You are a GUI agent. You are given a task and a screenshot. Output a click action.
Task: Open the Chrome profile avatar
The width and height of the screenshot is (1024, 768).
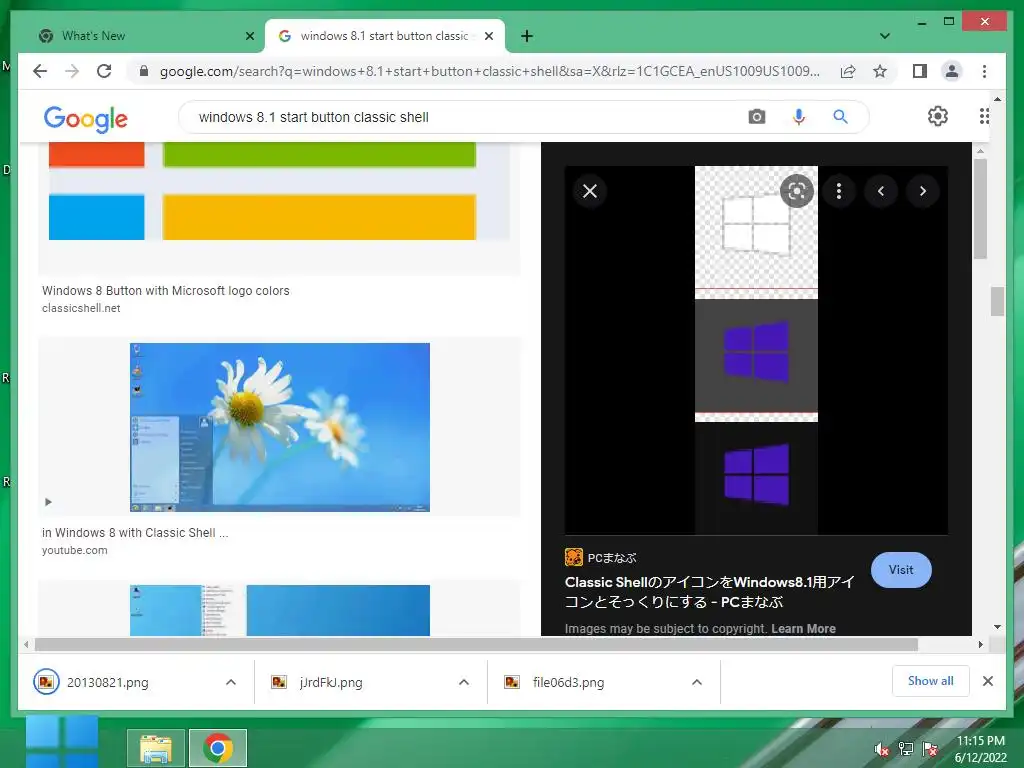click(x=952, y=71)
